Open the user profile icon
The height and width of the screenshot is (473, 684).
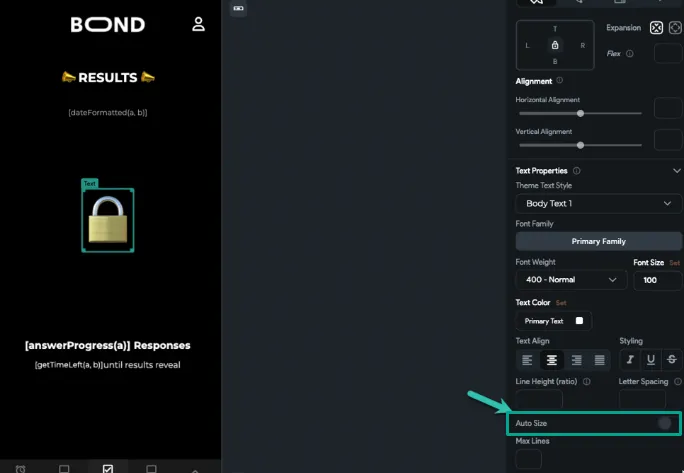coord(198,24)
